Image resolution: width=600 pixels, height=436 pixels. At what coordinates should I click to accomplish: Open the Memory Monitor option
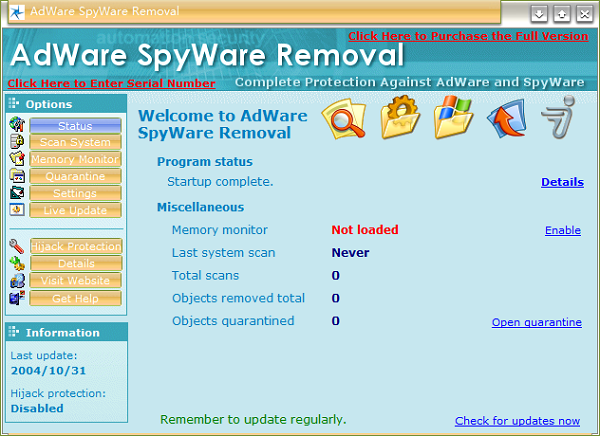point(75,160)
